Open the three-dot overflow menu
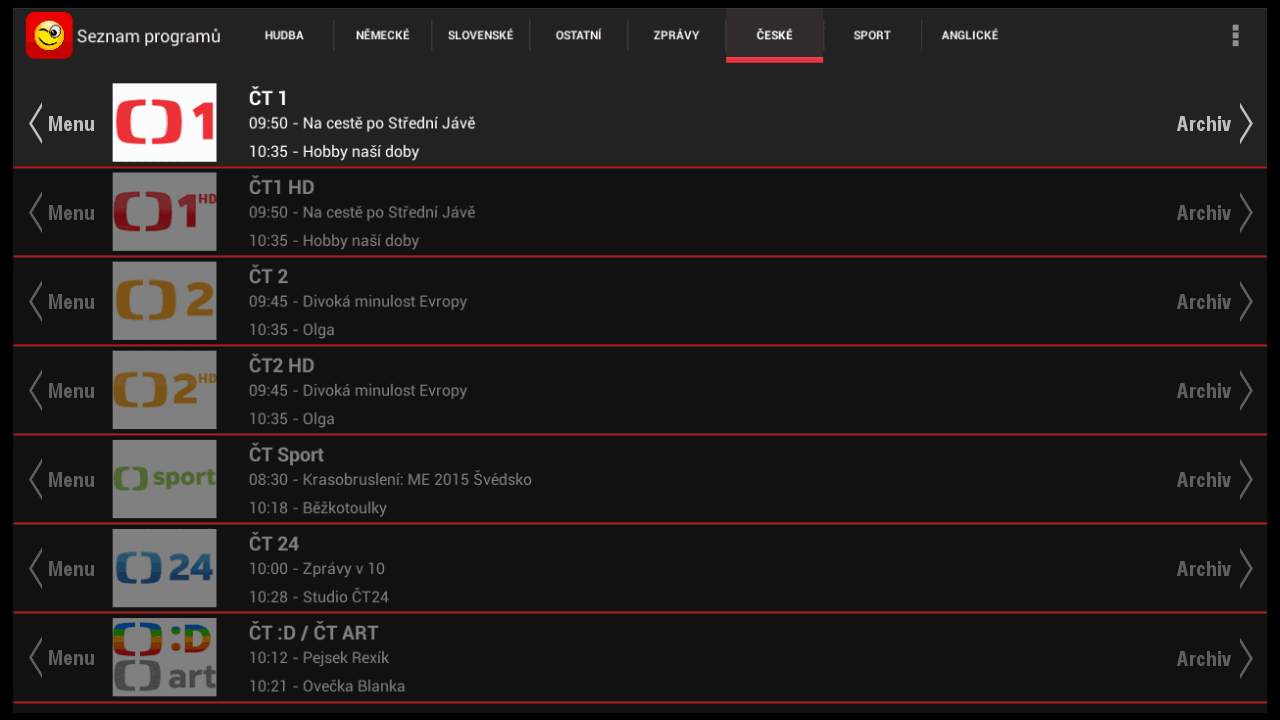The width and height of the screenshot is (1280, 720). point(1235,36)
